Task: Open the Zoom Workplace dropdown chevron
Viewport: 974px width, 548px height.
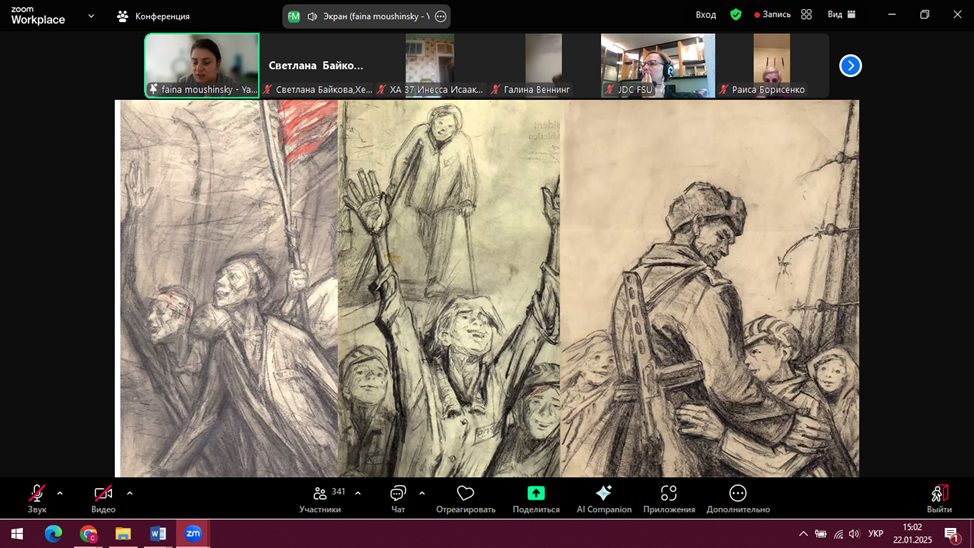Action: point(91,16)
